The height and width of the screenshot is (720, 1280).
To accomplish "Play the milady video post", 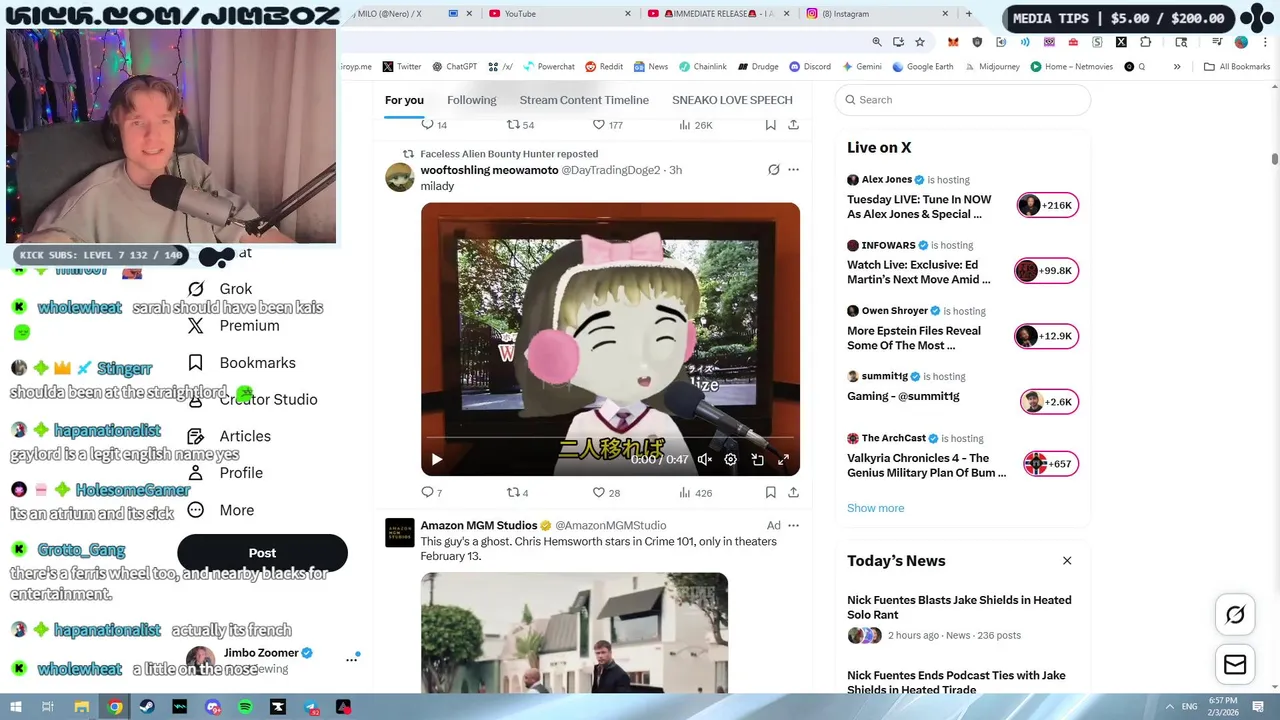I will (x=437, y=460).
